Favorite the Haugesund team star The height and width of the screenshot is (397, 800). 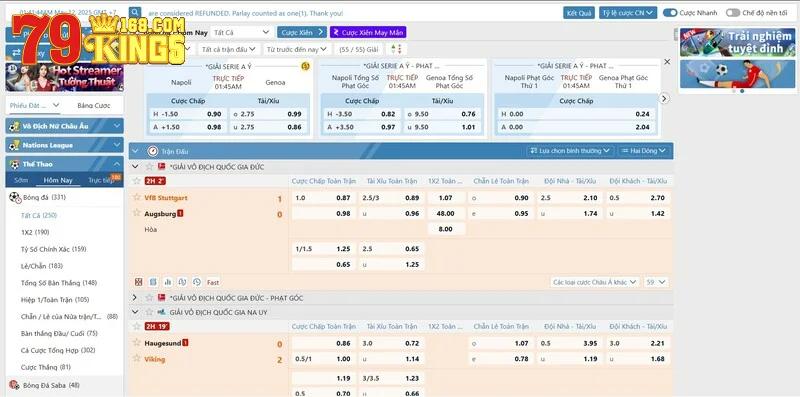click(x=136, y=342)
